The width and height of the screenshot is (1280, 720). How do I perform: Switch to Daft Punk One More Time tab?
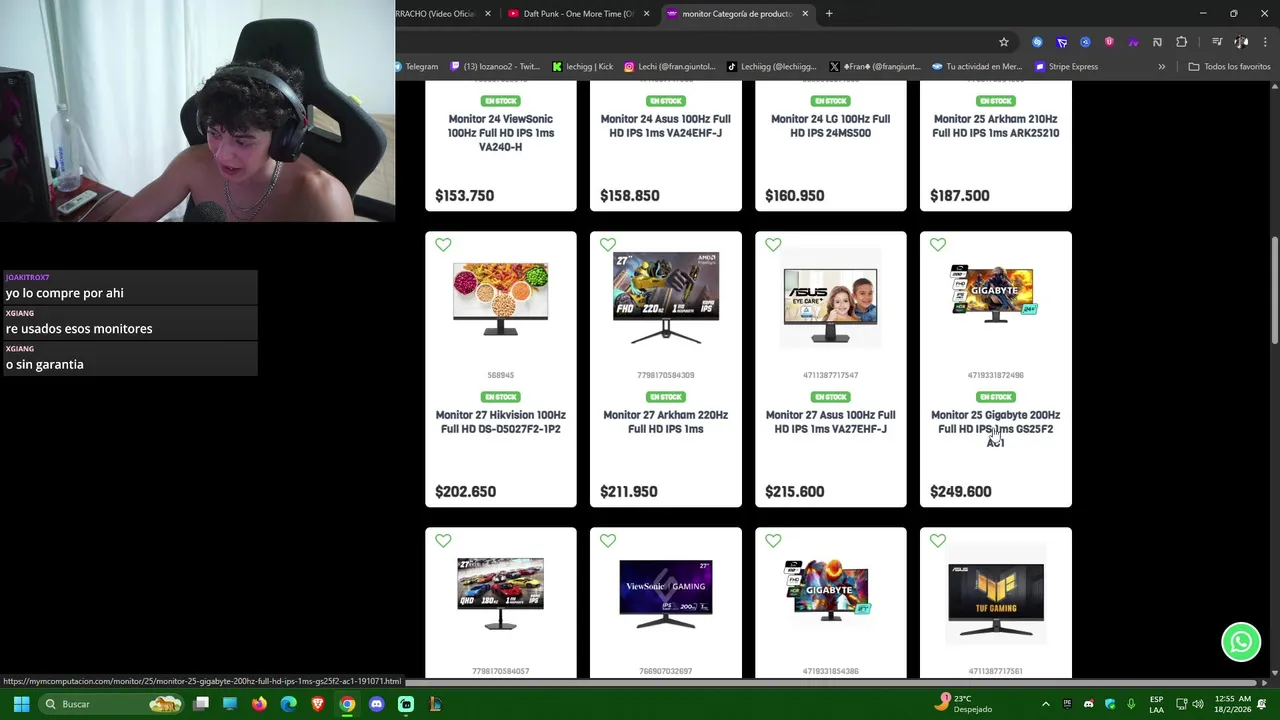(578, 14)
